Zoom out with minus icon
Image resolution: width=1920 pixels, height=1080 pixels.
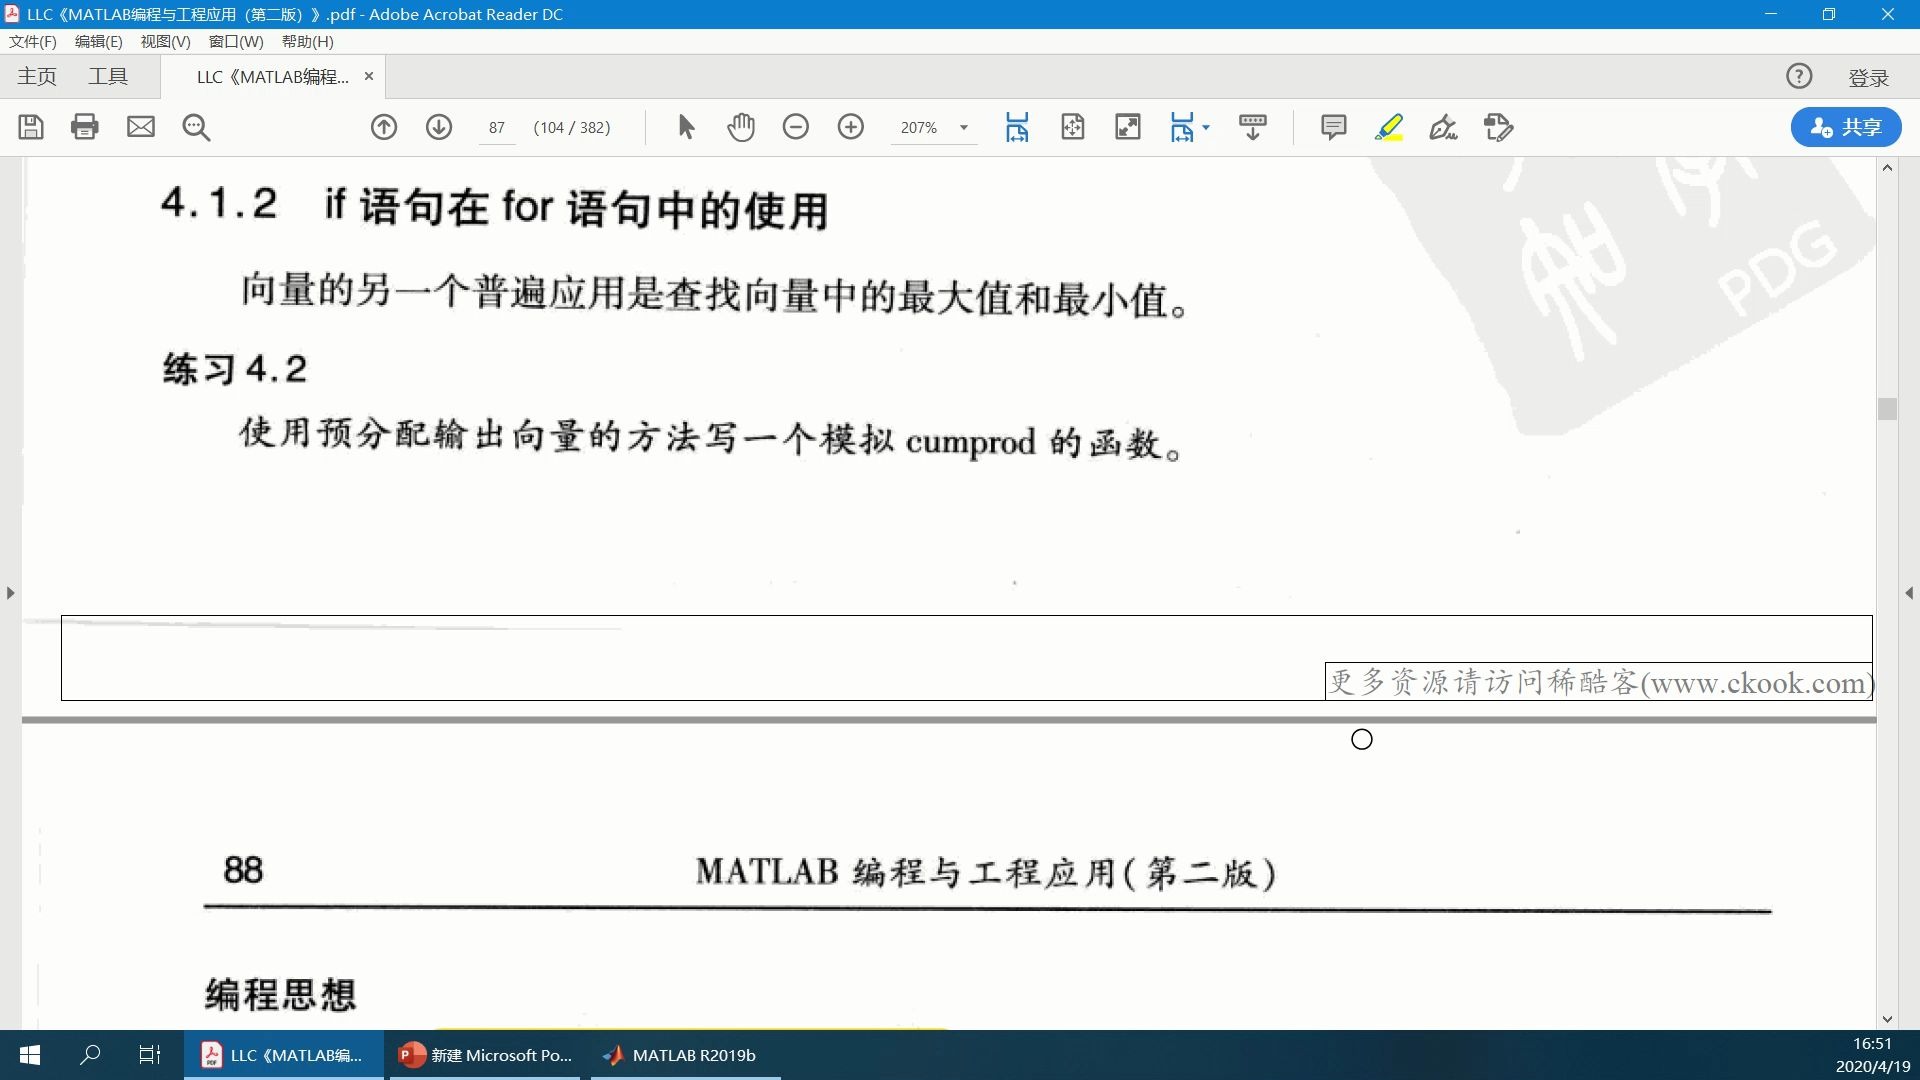(796, 127)
